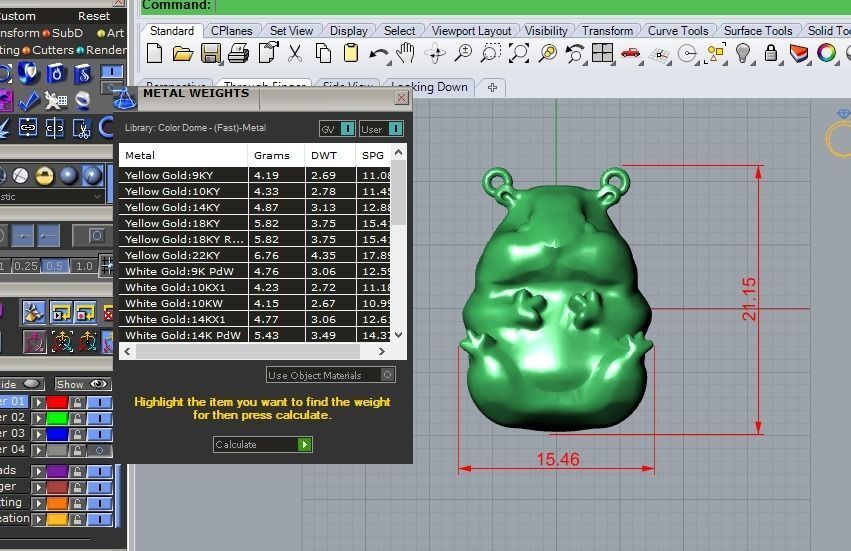
Task: Expand layer 04 arrow
Action: point(38,450)
